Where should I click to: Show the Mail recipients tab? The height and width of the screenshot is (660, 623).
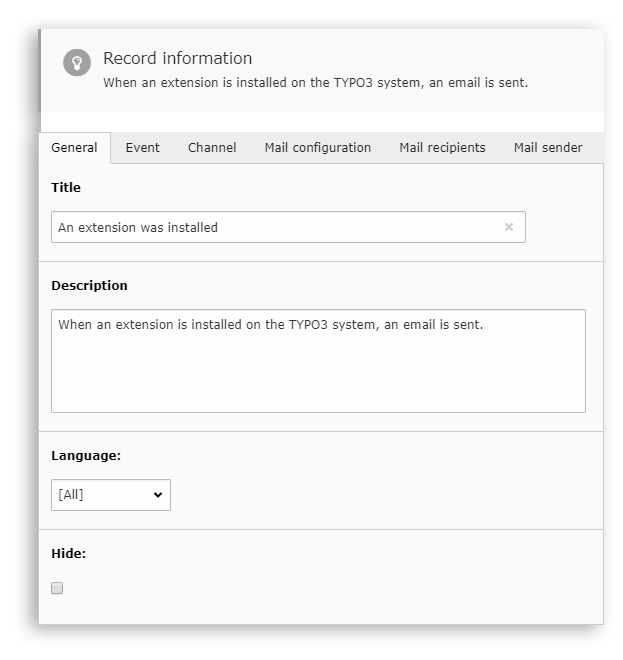pyautogui.click(x=442, y=148)
